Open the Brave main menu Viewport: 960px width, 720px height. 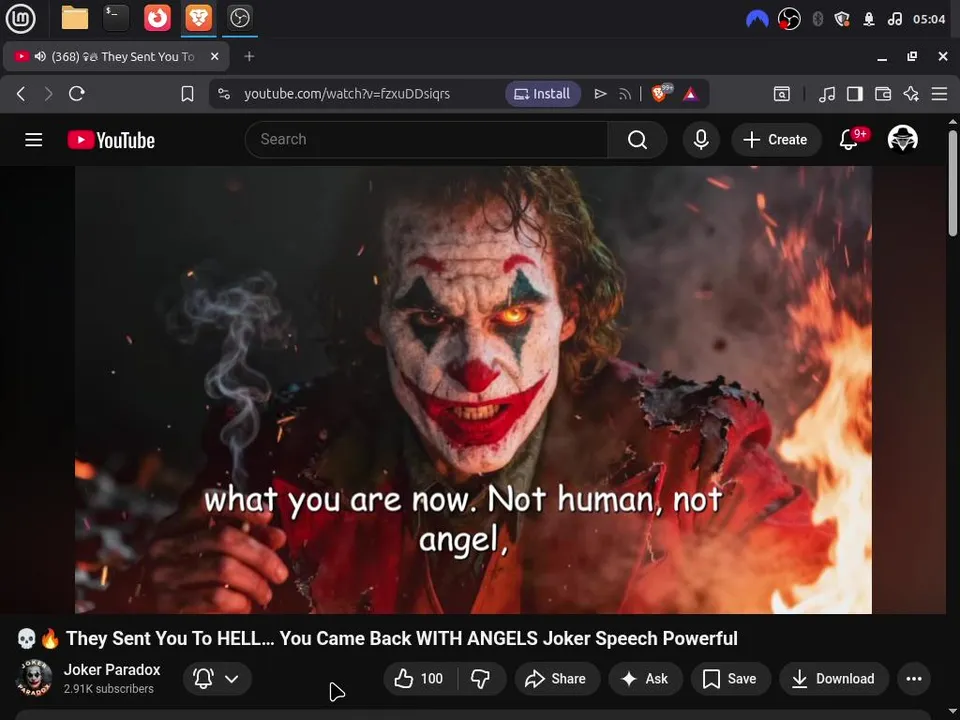(x=939, y=94)
